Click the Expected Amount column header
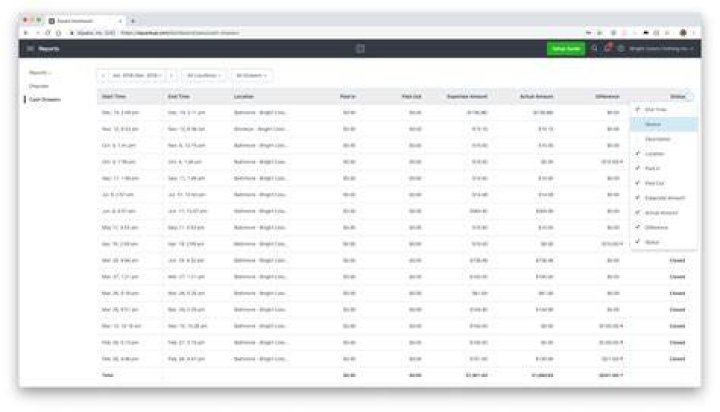Screen dimensions: 720x412 pos(467,96)
